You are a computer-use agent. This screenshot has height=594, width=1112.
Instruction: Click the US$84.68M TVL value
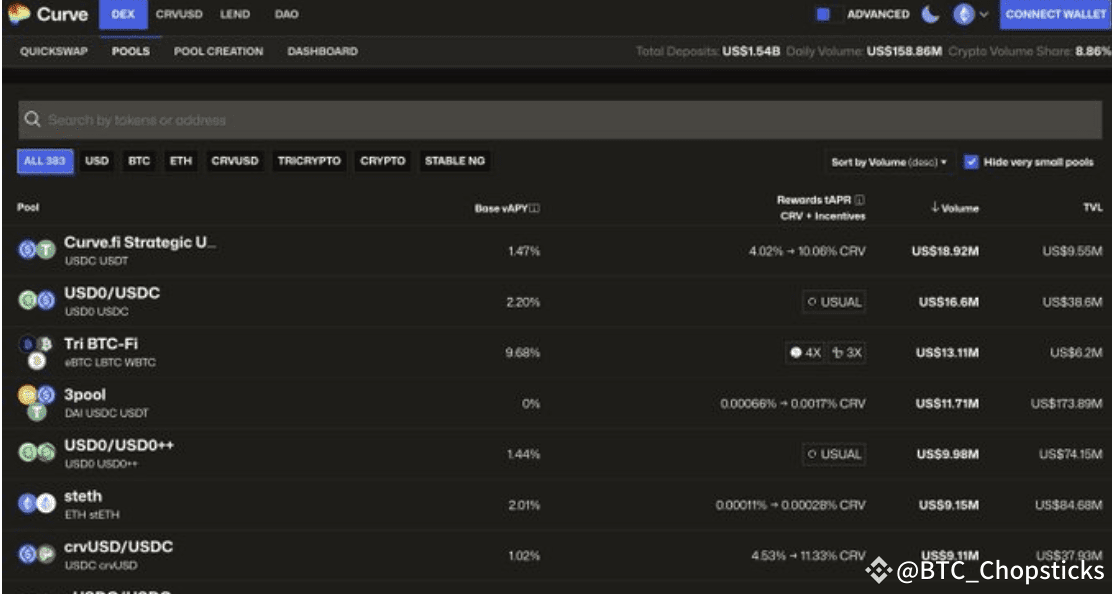tap(1069, 505)
